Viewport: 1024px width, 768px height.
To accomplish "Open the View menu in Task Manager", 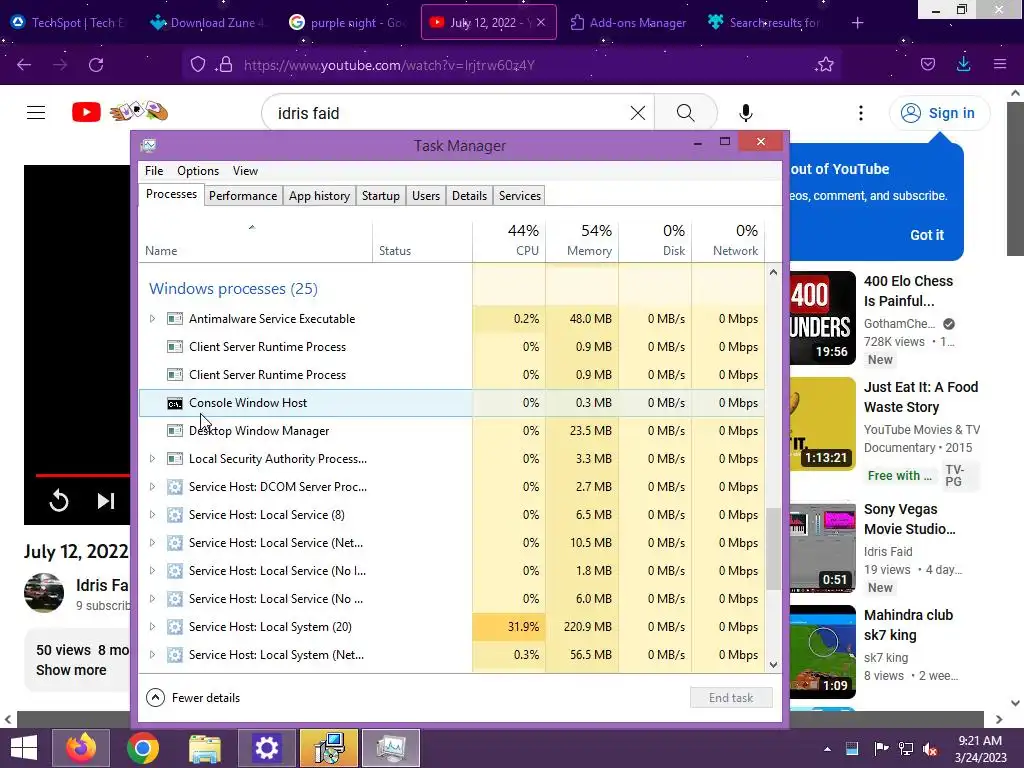I will [245, 171].
